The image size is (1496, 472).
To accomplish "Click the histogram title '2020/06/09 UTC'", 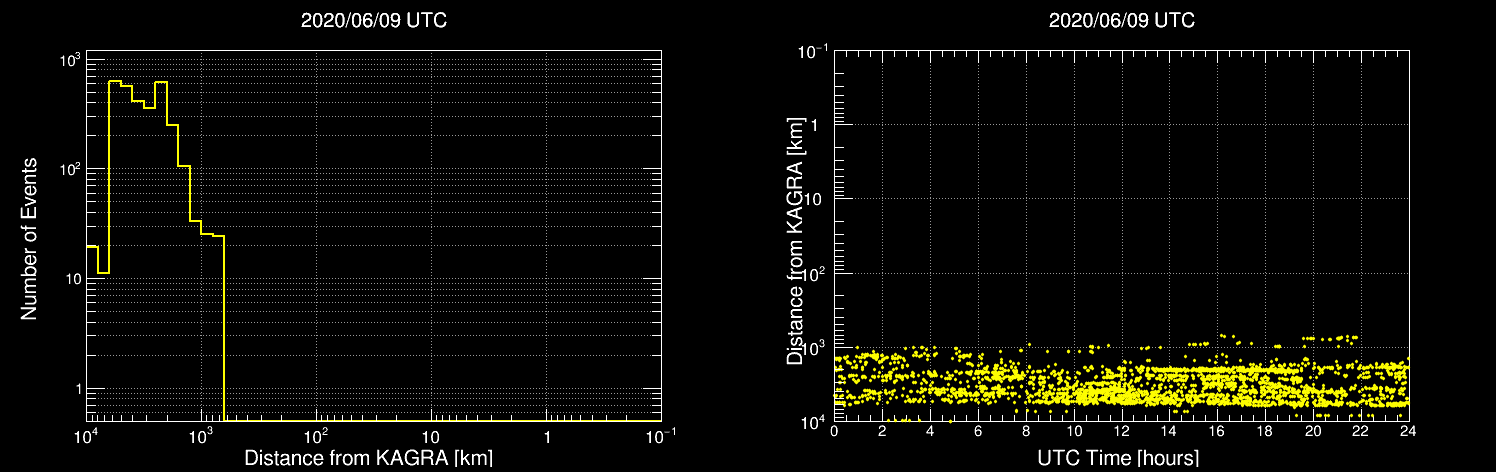I will pos(373,21).
